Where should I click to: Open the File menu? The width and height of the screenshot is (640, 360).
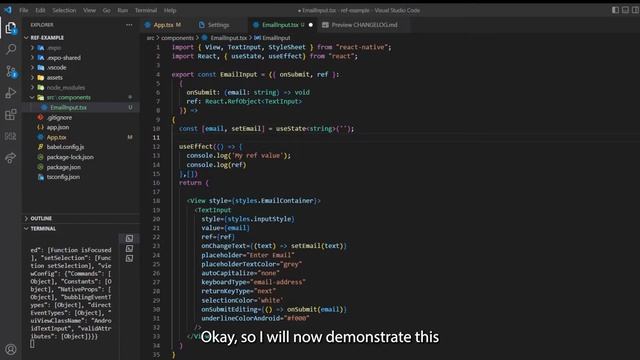coord(24,10)
